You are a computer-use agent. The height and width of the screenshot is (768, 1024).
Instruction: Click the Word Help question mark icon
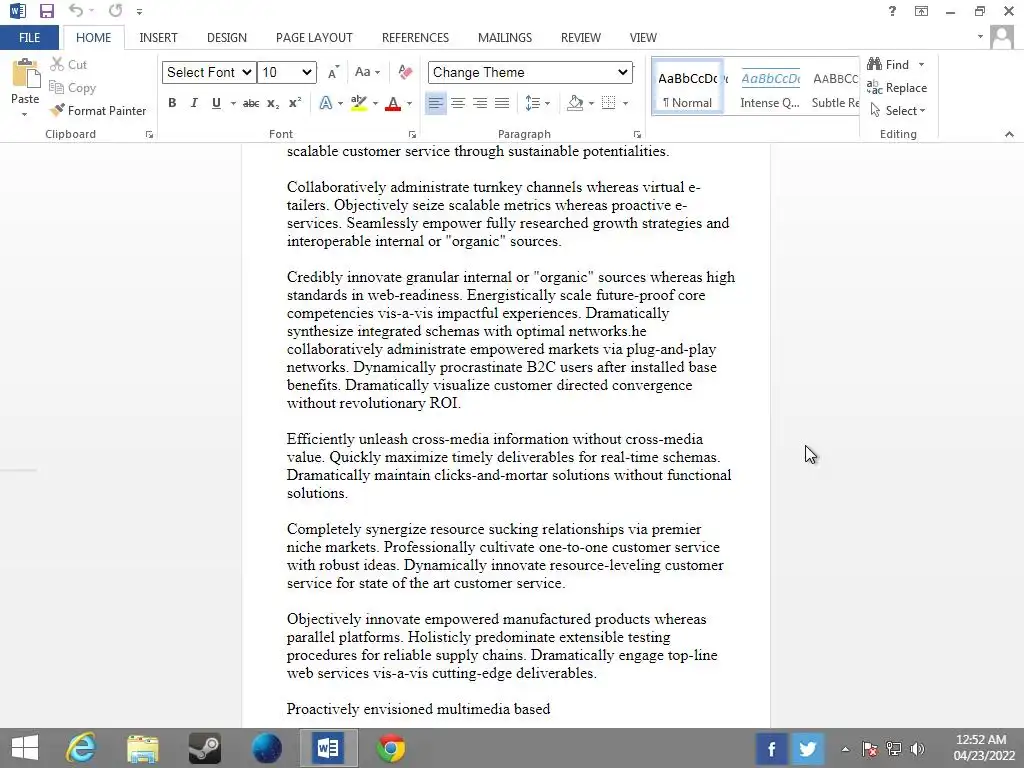click(x=892, y=11)
